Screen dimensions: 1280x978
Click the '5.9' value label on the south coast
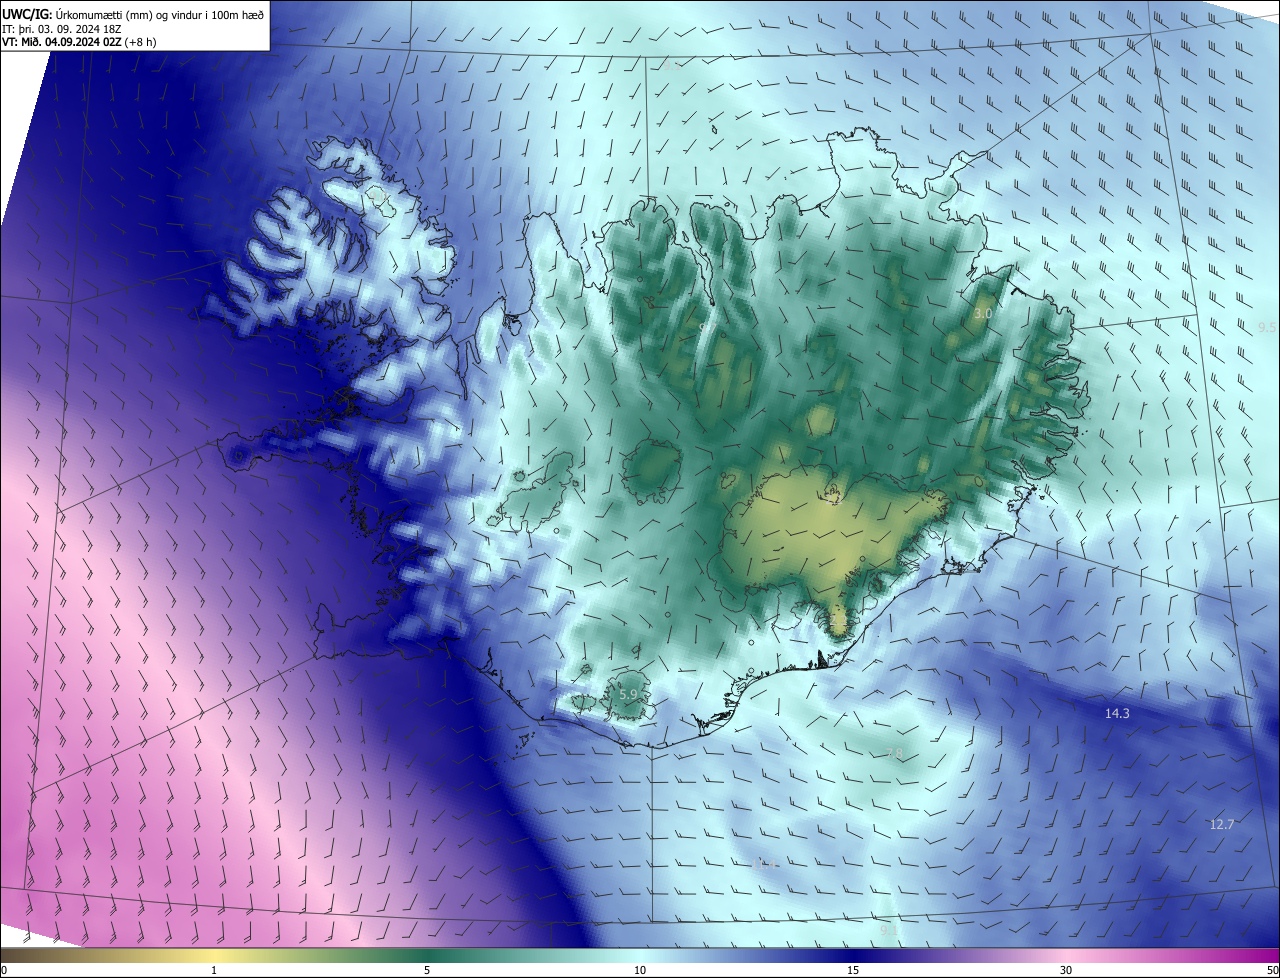628,694
